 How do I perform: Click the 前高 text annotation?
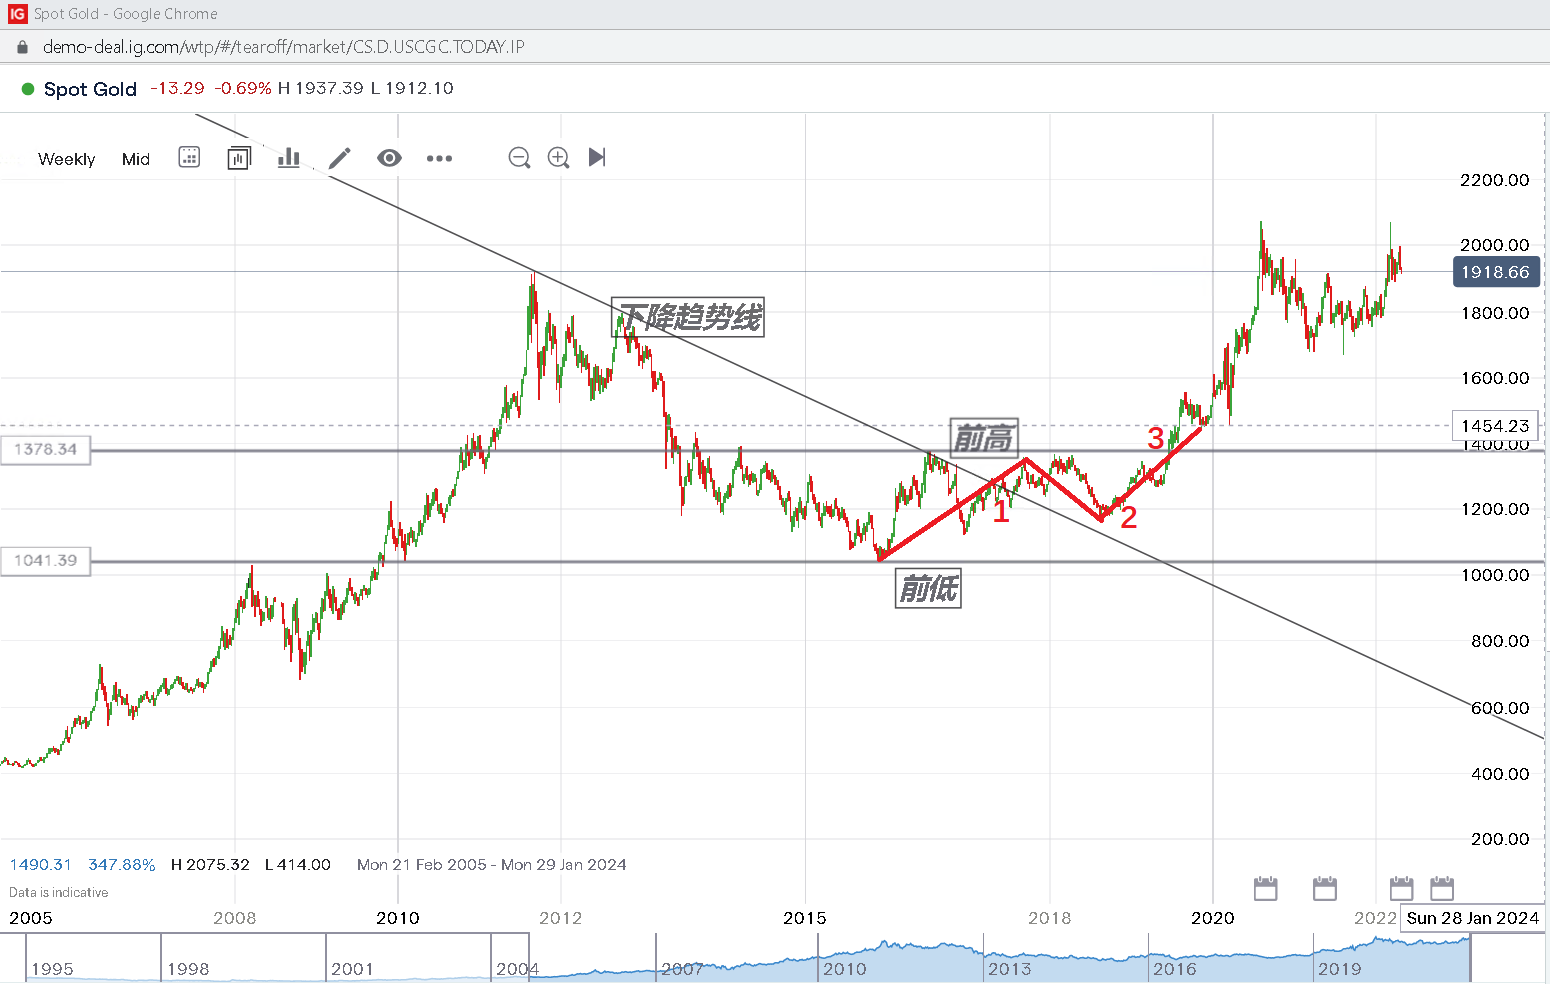984,437
